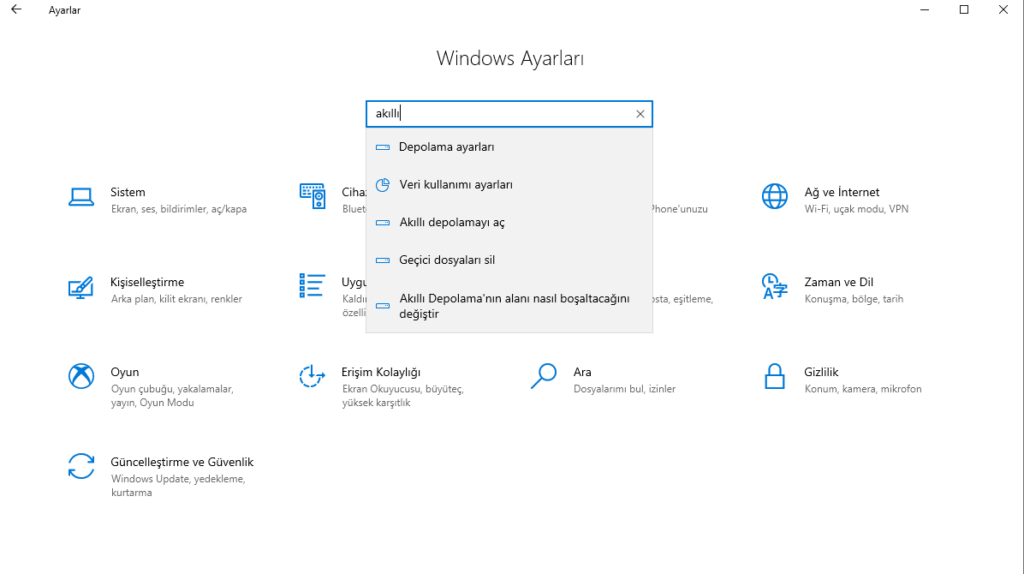Screen dimensions: 1024x574
Task: Click the text 'Wi-Fi, uçak modu, VPN'
Action: (856, 209)
